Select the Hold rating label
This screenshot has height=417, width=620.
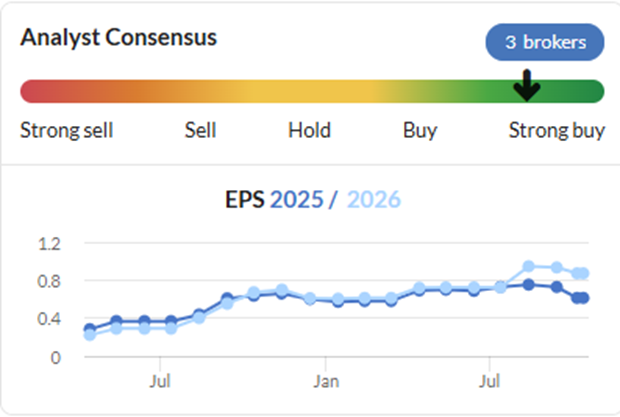point(309,130)
